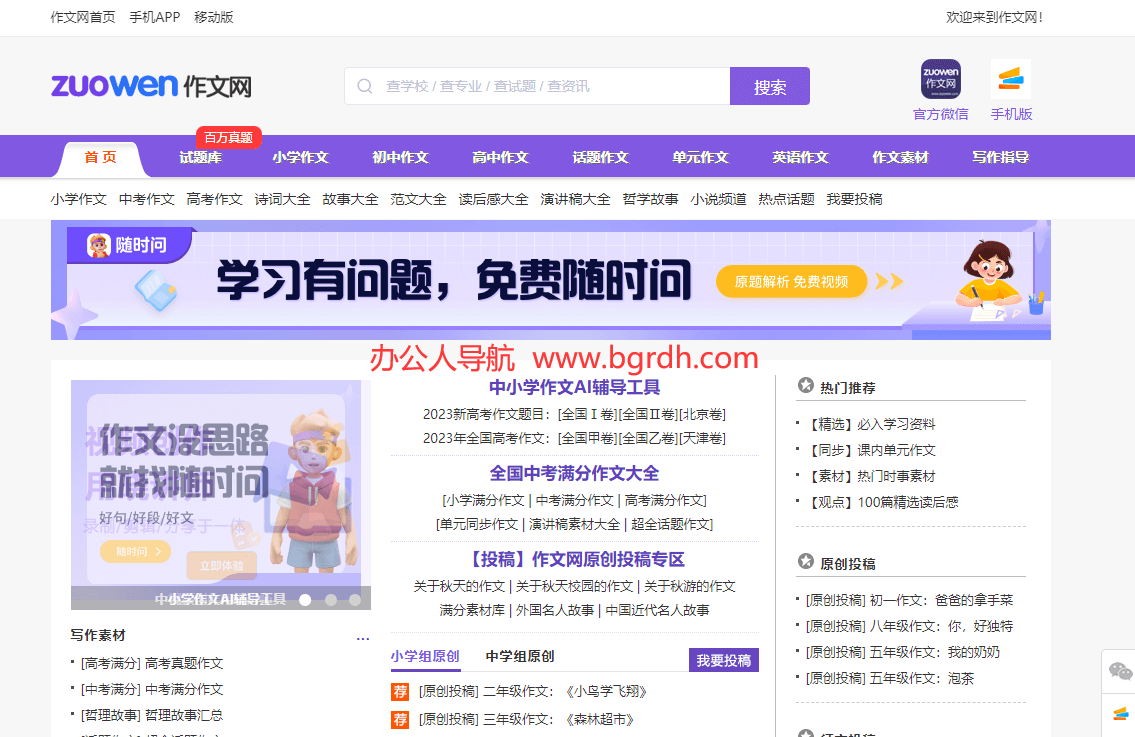Viewport: 1135px width, 737px height.
Task: Select the second carousel indicator dot
Action: click(332, 600)
